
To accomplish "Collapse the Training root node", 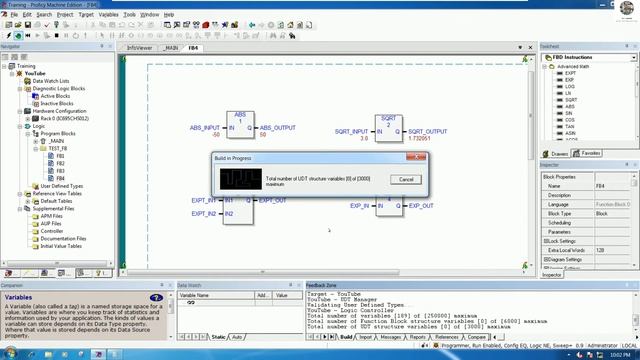I will 4,66.
